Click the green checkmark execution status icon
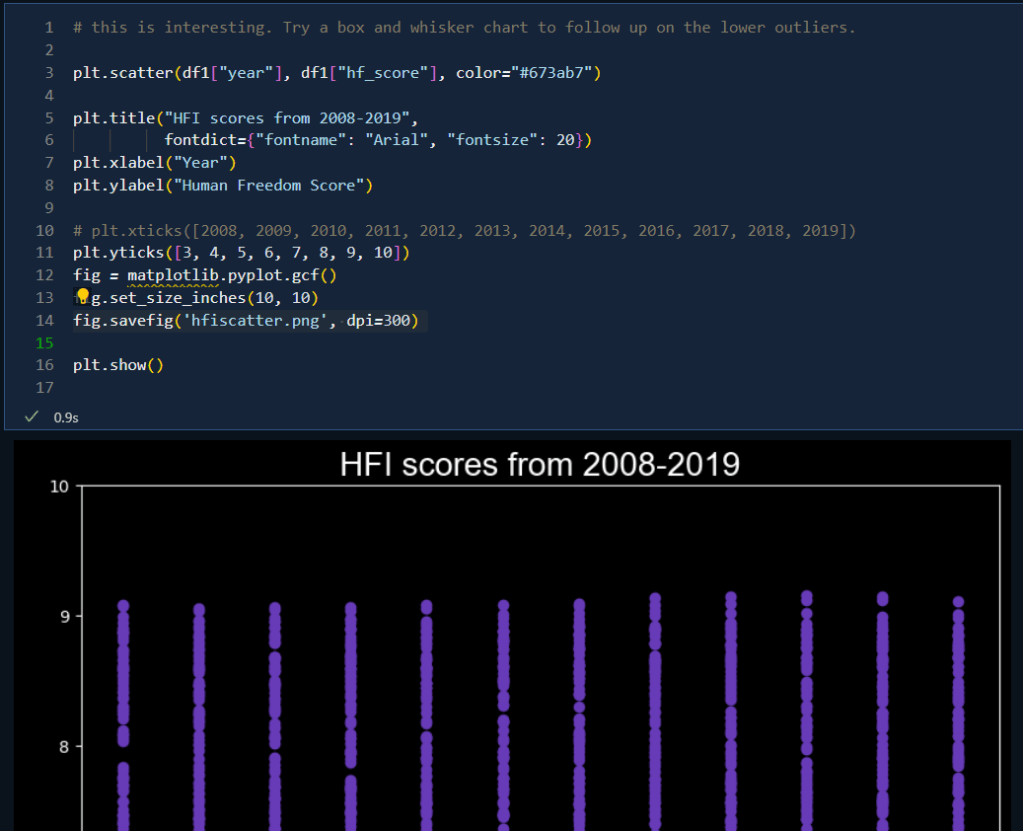 pos(31,416)
